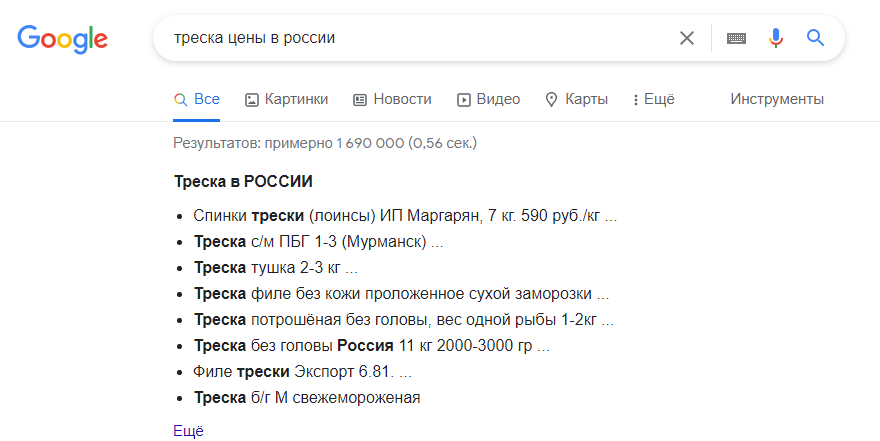
Task: Click the Google logo
Action: pos(62,39)
